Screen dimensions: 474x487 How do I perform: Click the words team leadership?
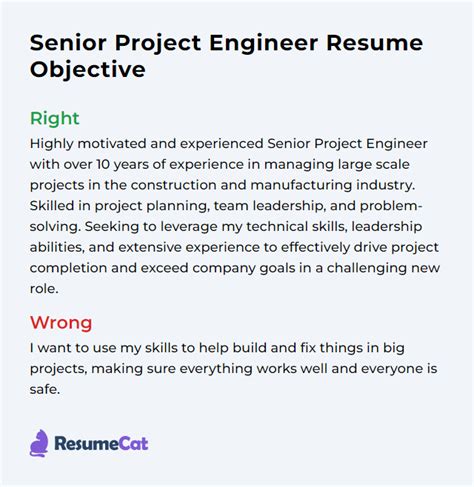(x=269, y=206)
